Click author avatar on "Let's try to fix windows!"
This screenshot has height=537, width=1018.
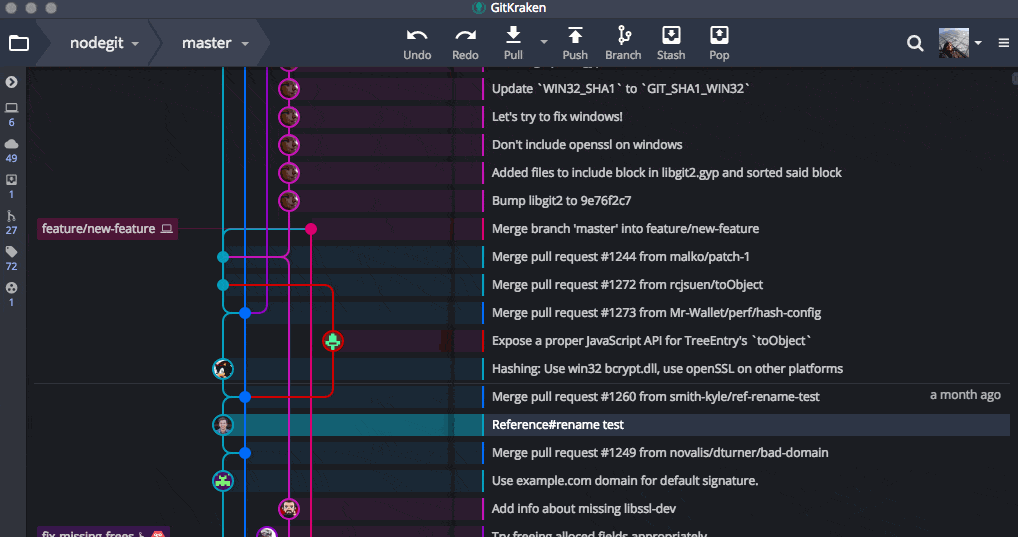(289, 117)
